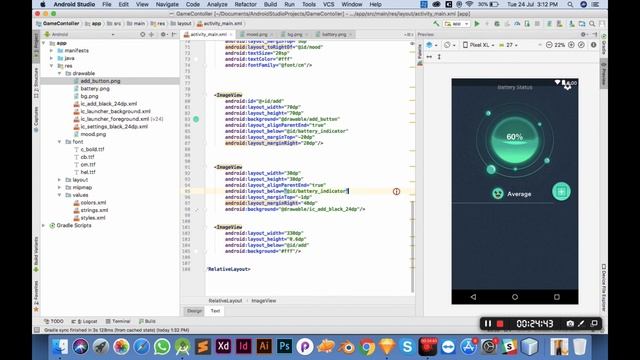
Task: Click the recording widget camera icon
Action: click(570, 324)
